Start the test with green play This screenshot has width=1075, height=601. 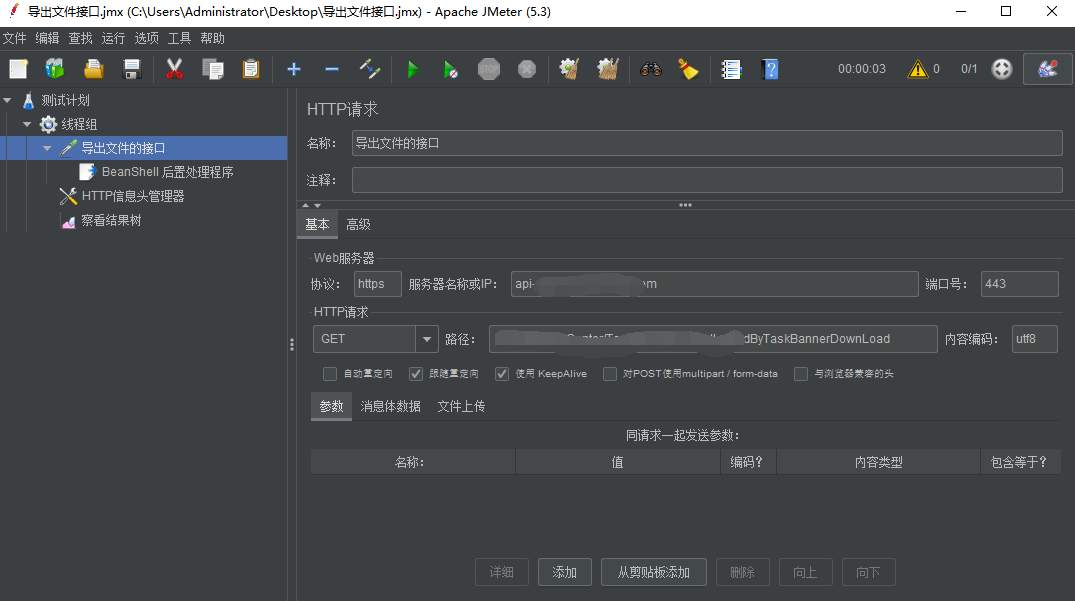413,69
